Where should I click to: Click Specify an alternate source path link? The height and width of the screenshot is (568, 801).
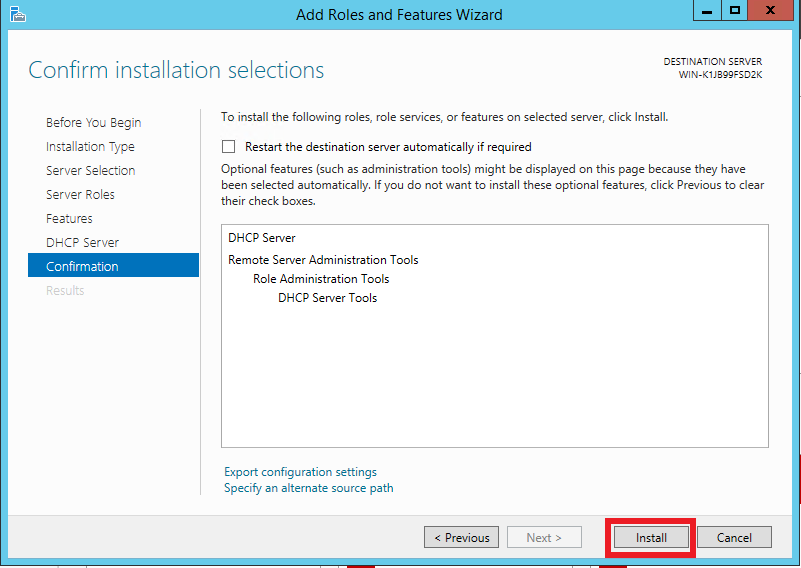click(x=309, y=488)
